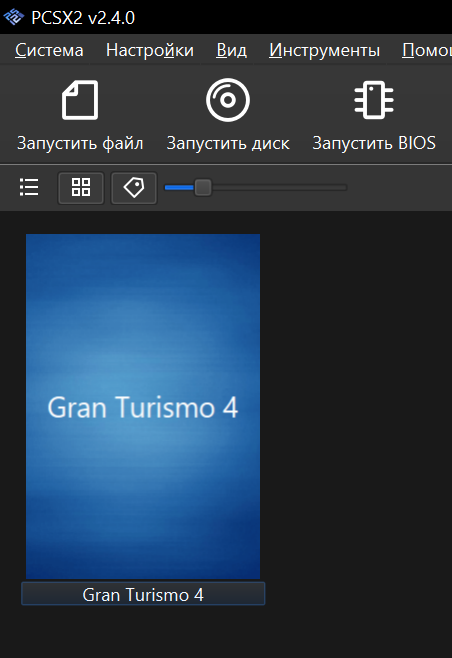Screen dimensions: 452x658
Task: Select the Gran Turismo 4 cover thumbnail
Action: click(143, 407)
